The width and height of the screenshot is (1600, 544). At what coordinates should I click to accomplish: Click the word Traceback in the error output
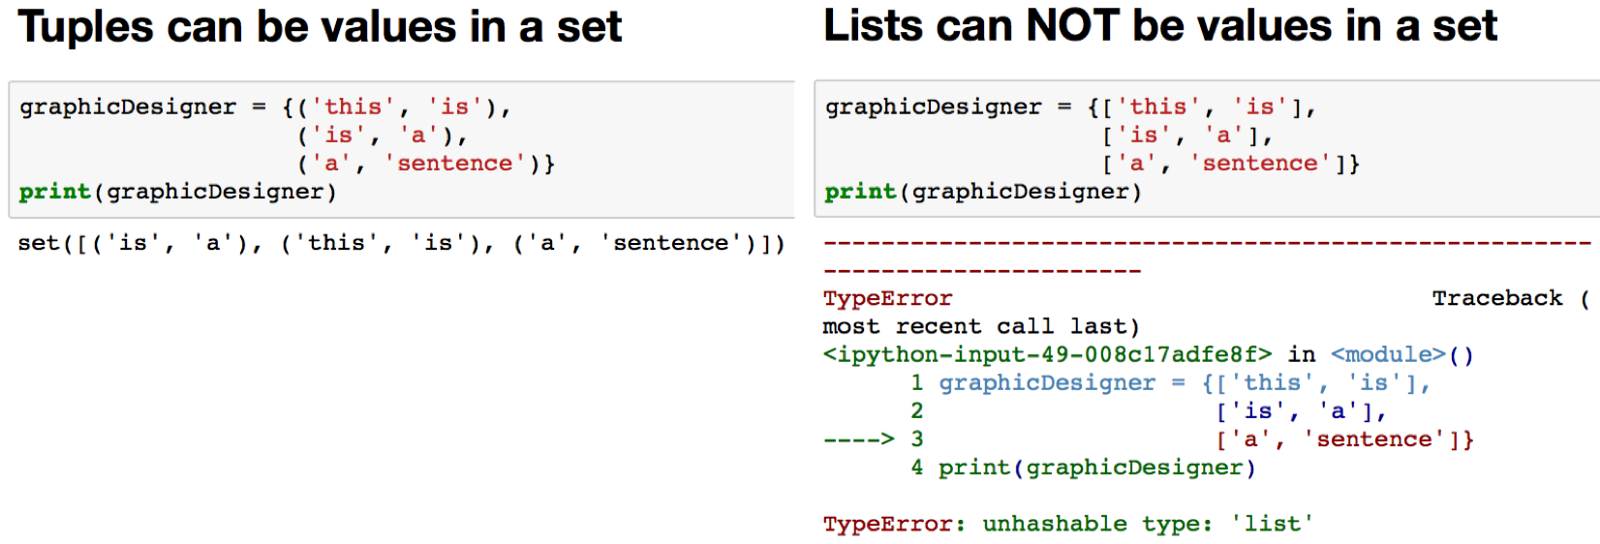pos(1497,298)
